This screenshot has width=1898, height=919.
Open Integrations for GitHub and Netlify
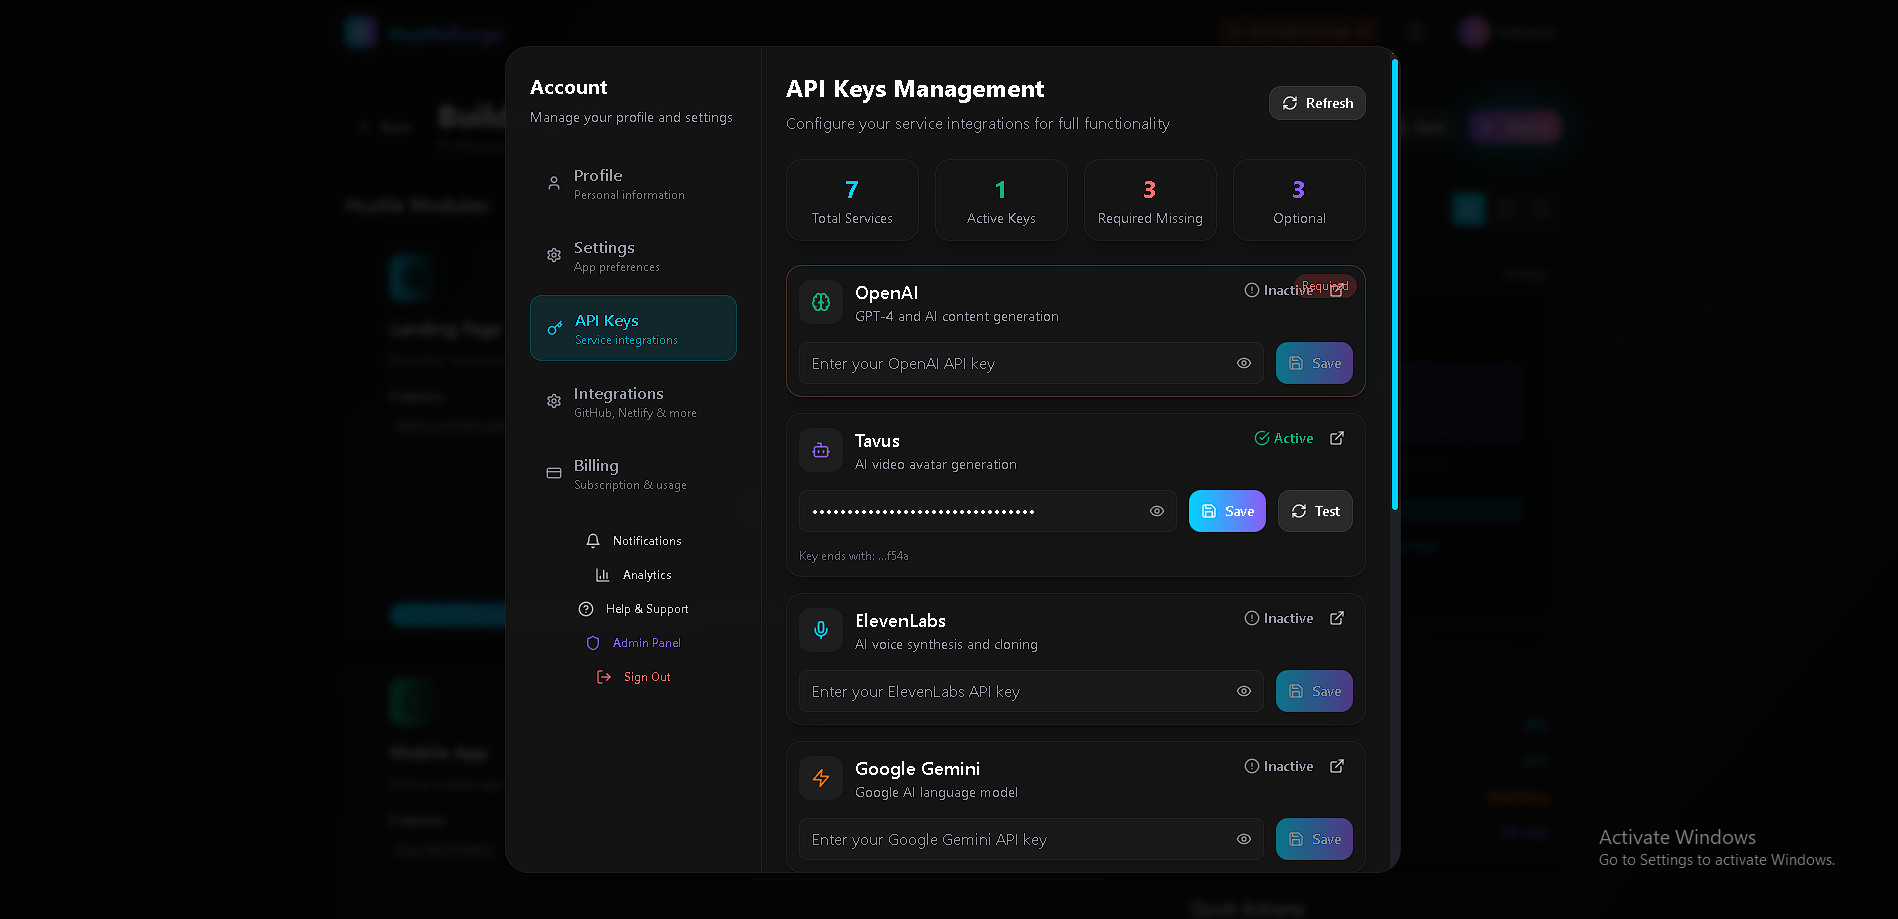[x=633, y=402]
